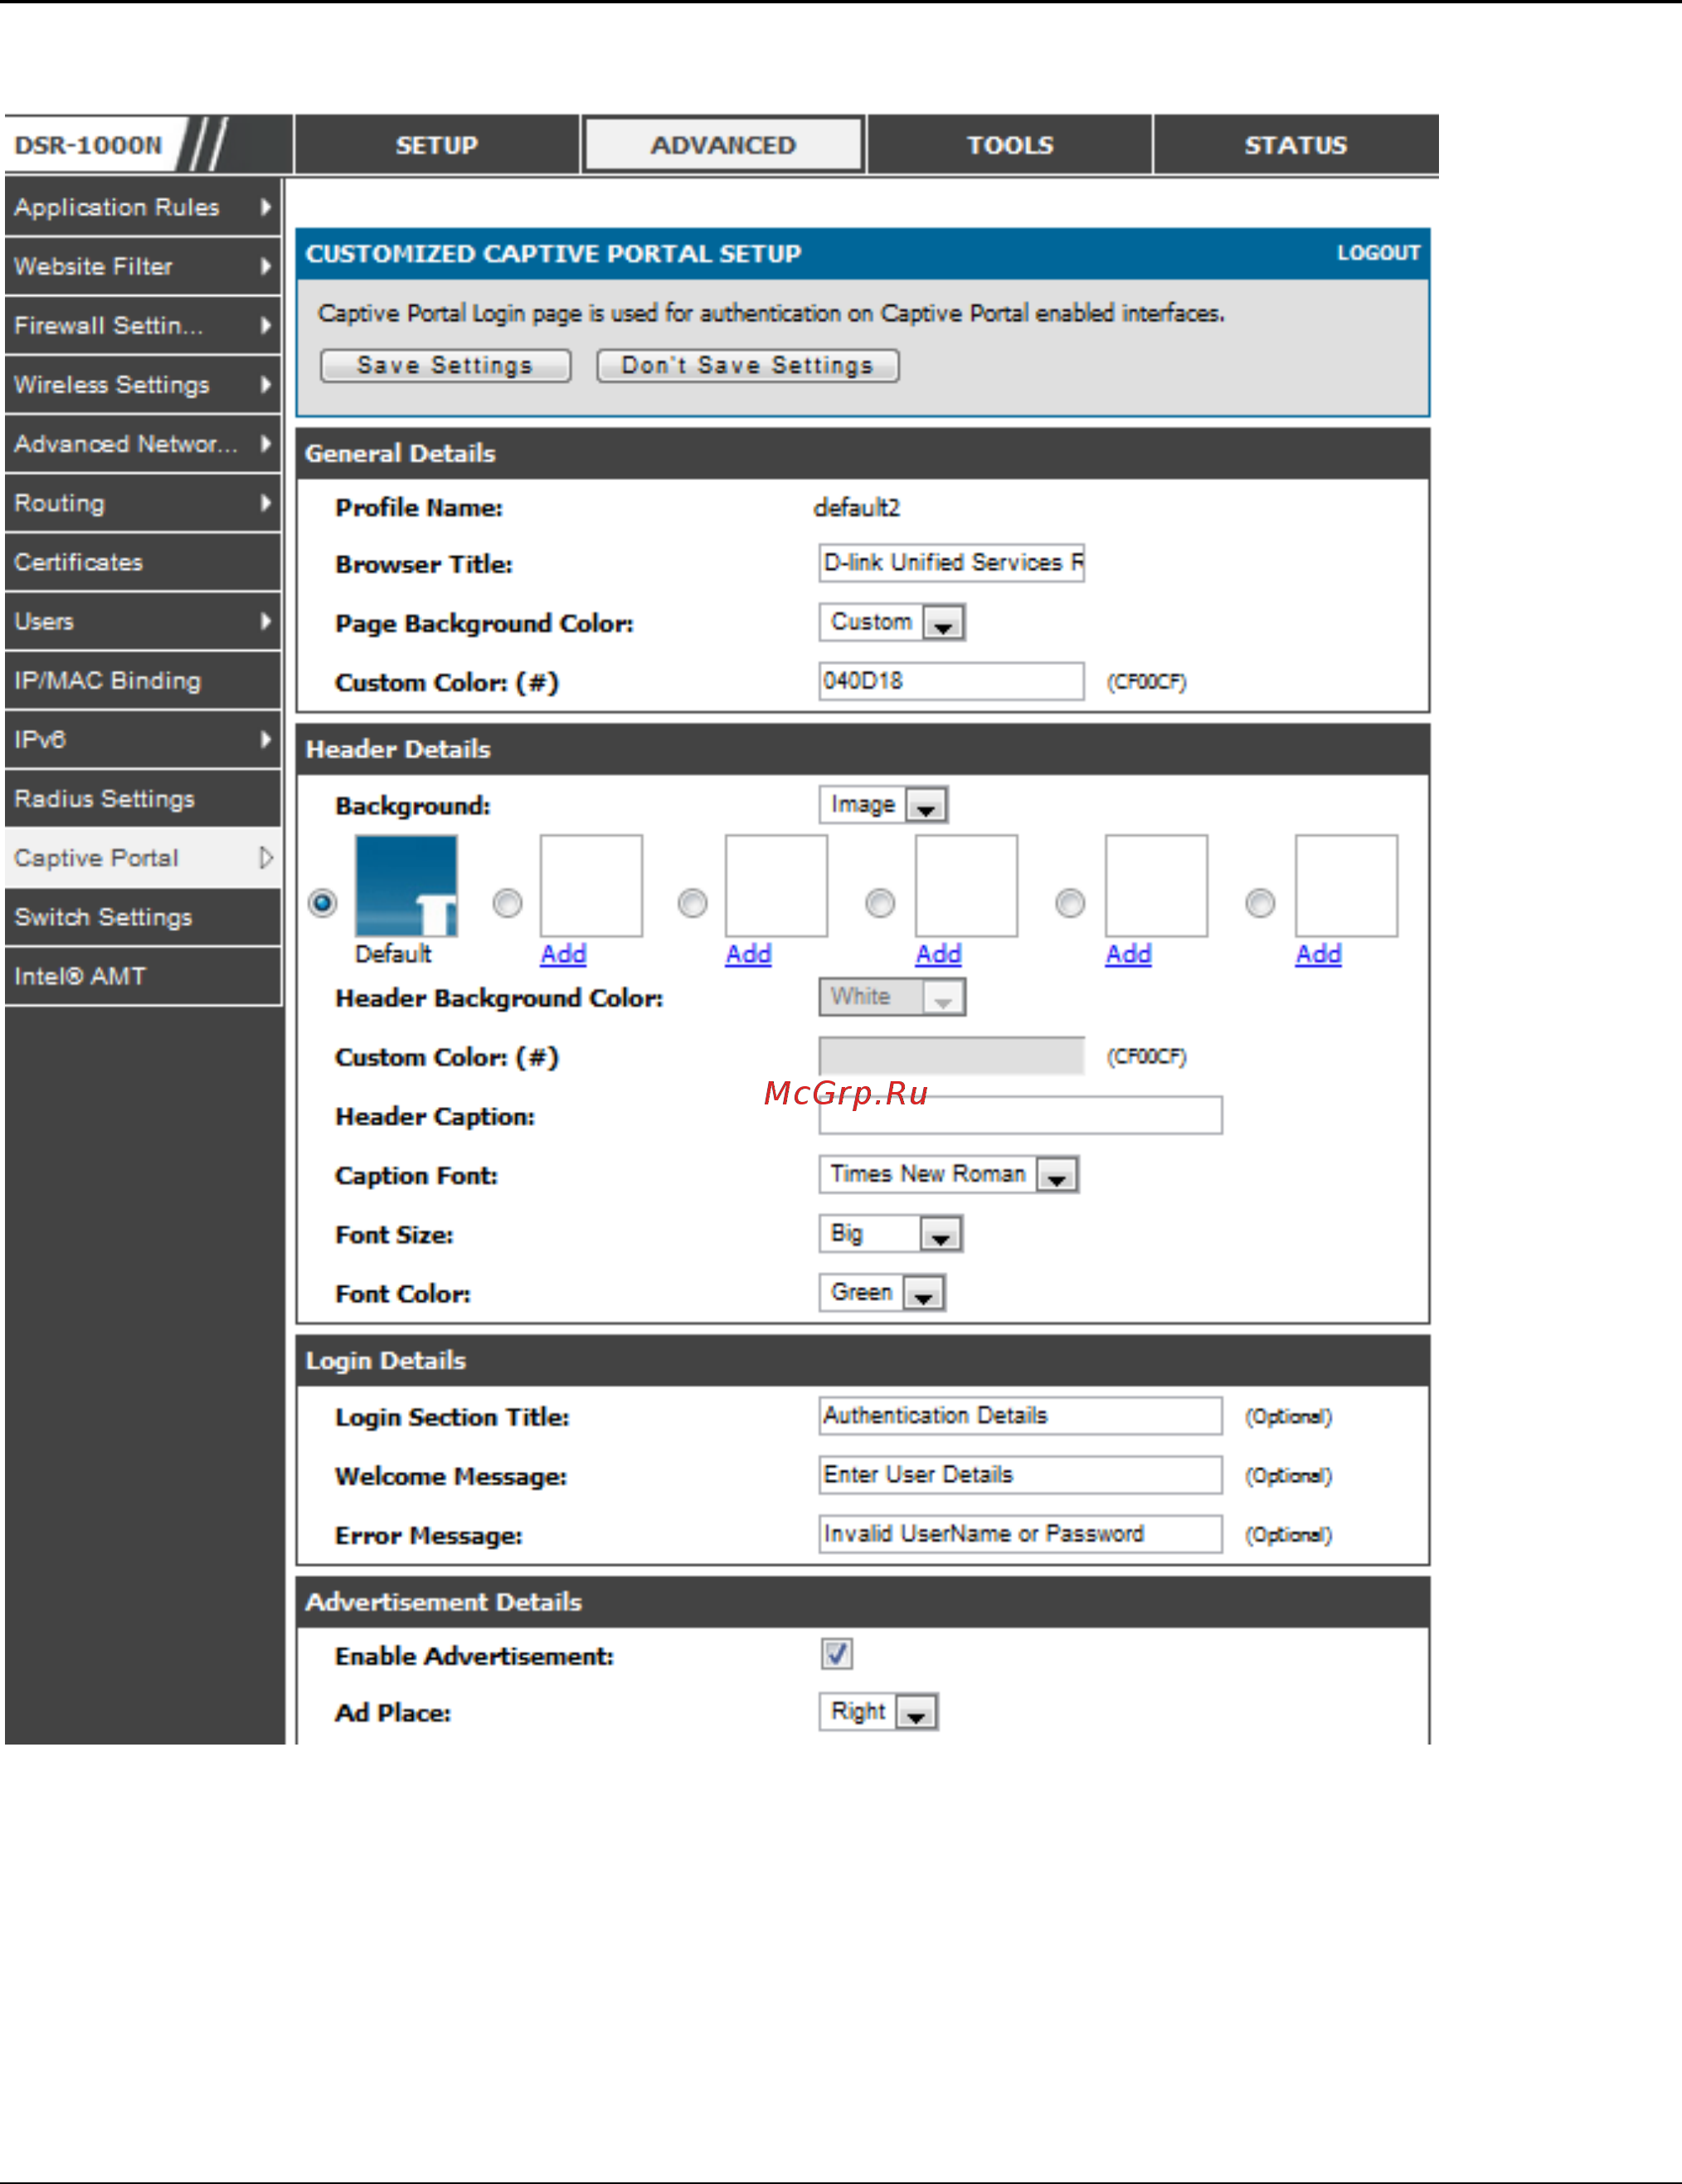The image size is (1682, 2184).
Task: Click the first Add link under header images
Action: [563, 954]
